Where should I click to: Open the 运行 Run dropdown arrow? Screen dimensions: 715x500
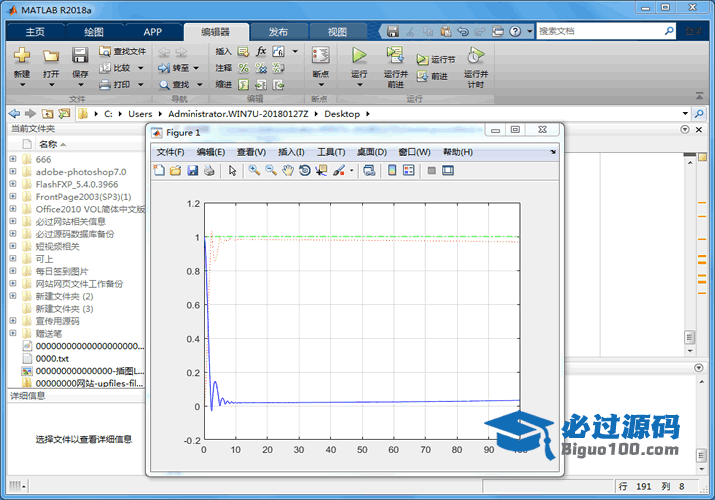pos(359,85)
